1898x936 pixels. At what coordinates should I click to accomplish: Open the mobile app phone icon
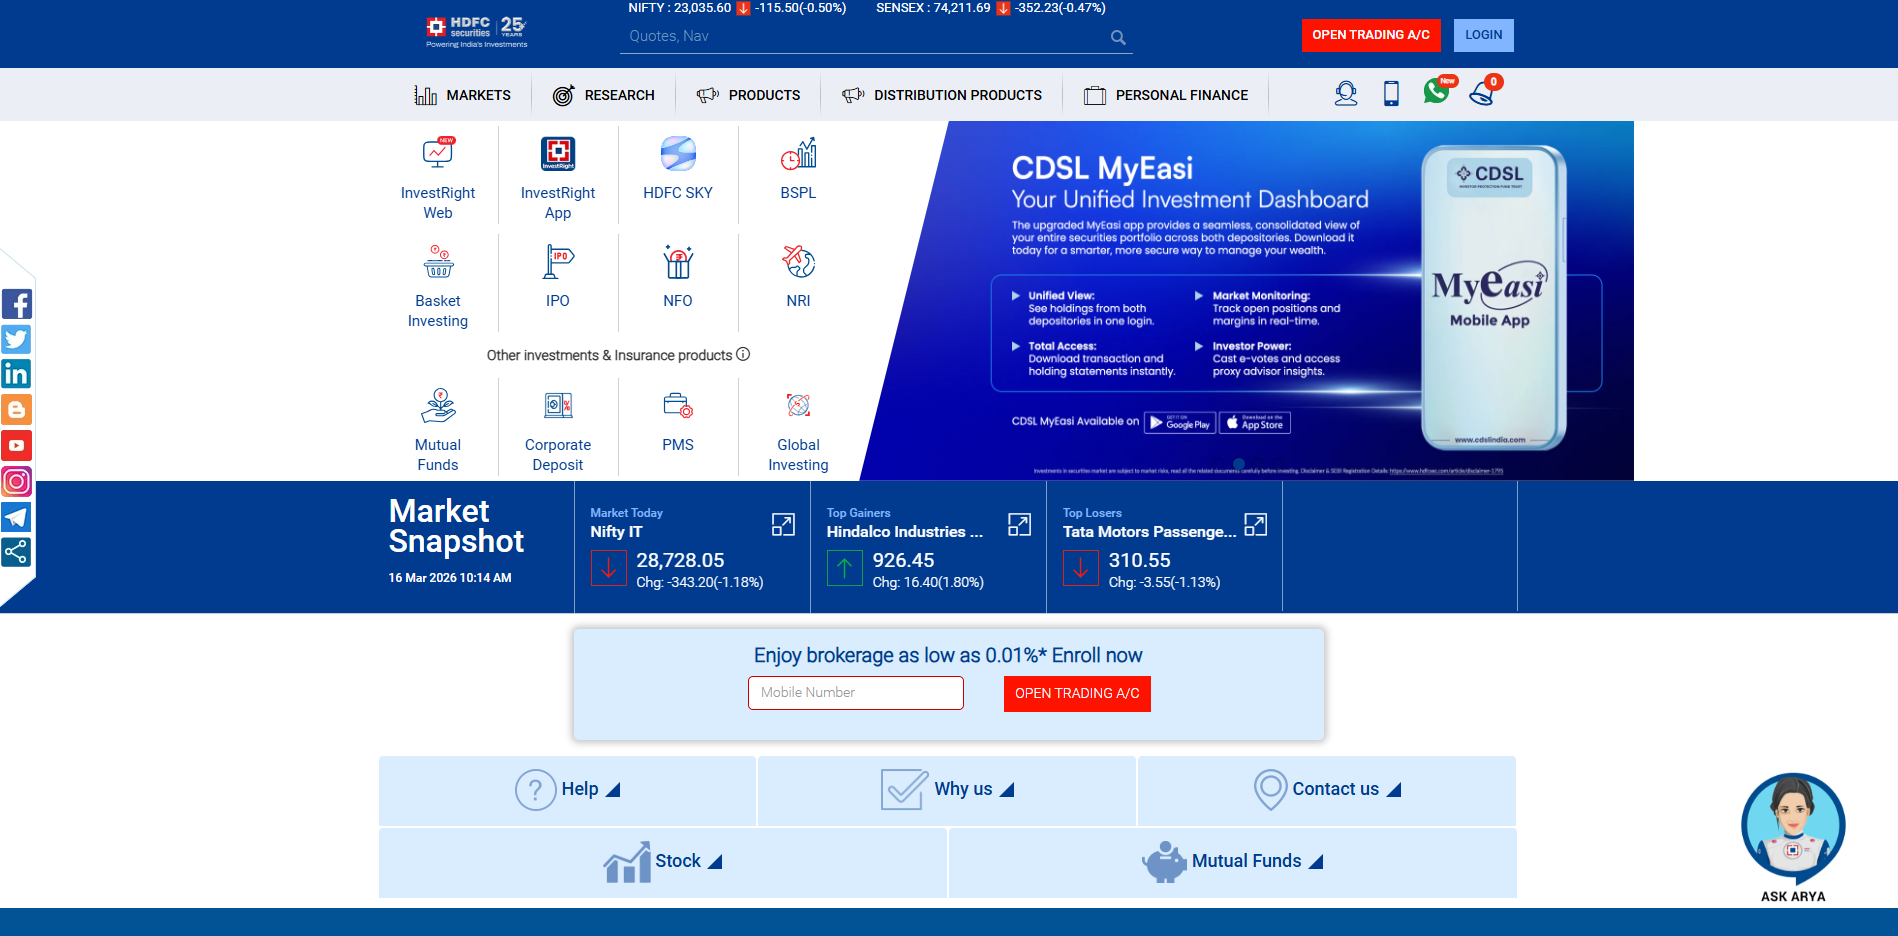[1391, 94]
